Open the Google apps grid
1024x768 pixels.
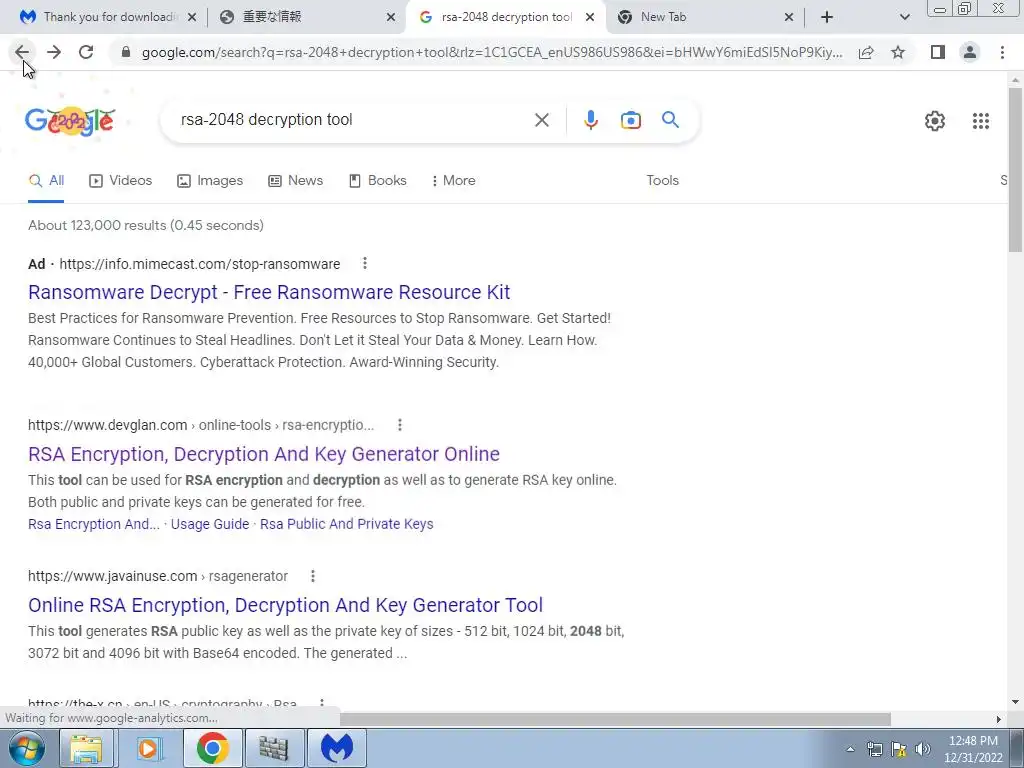tap(980, 121)
